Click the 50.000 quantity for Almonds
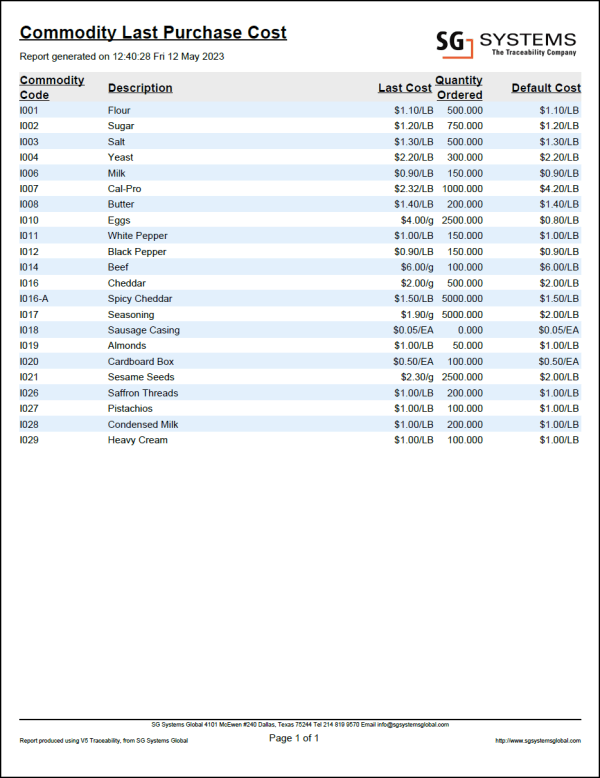600x778 pixels. pyautogui.click(x=467, y=346)
